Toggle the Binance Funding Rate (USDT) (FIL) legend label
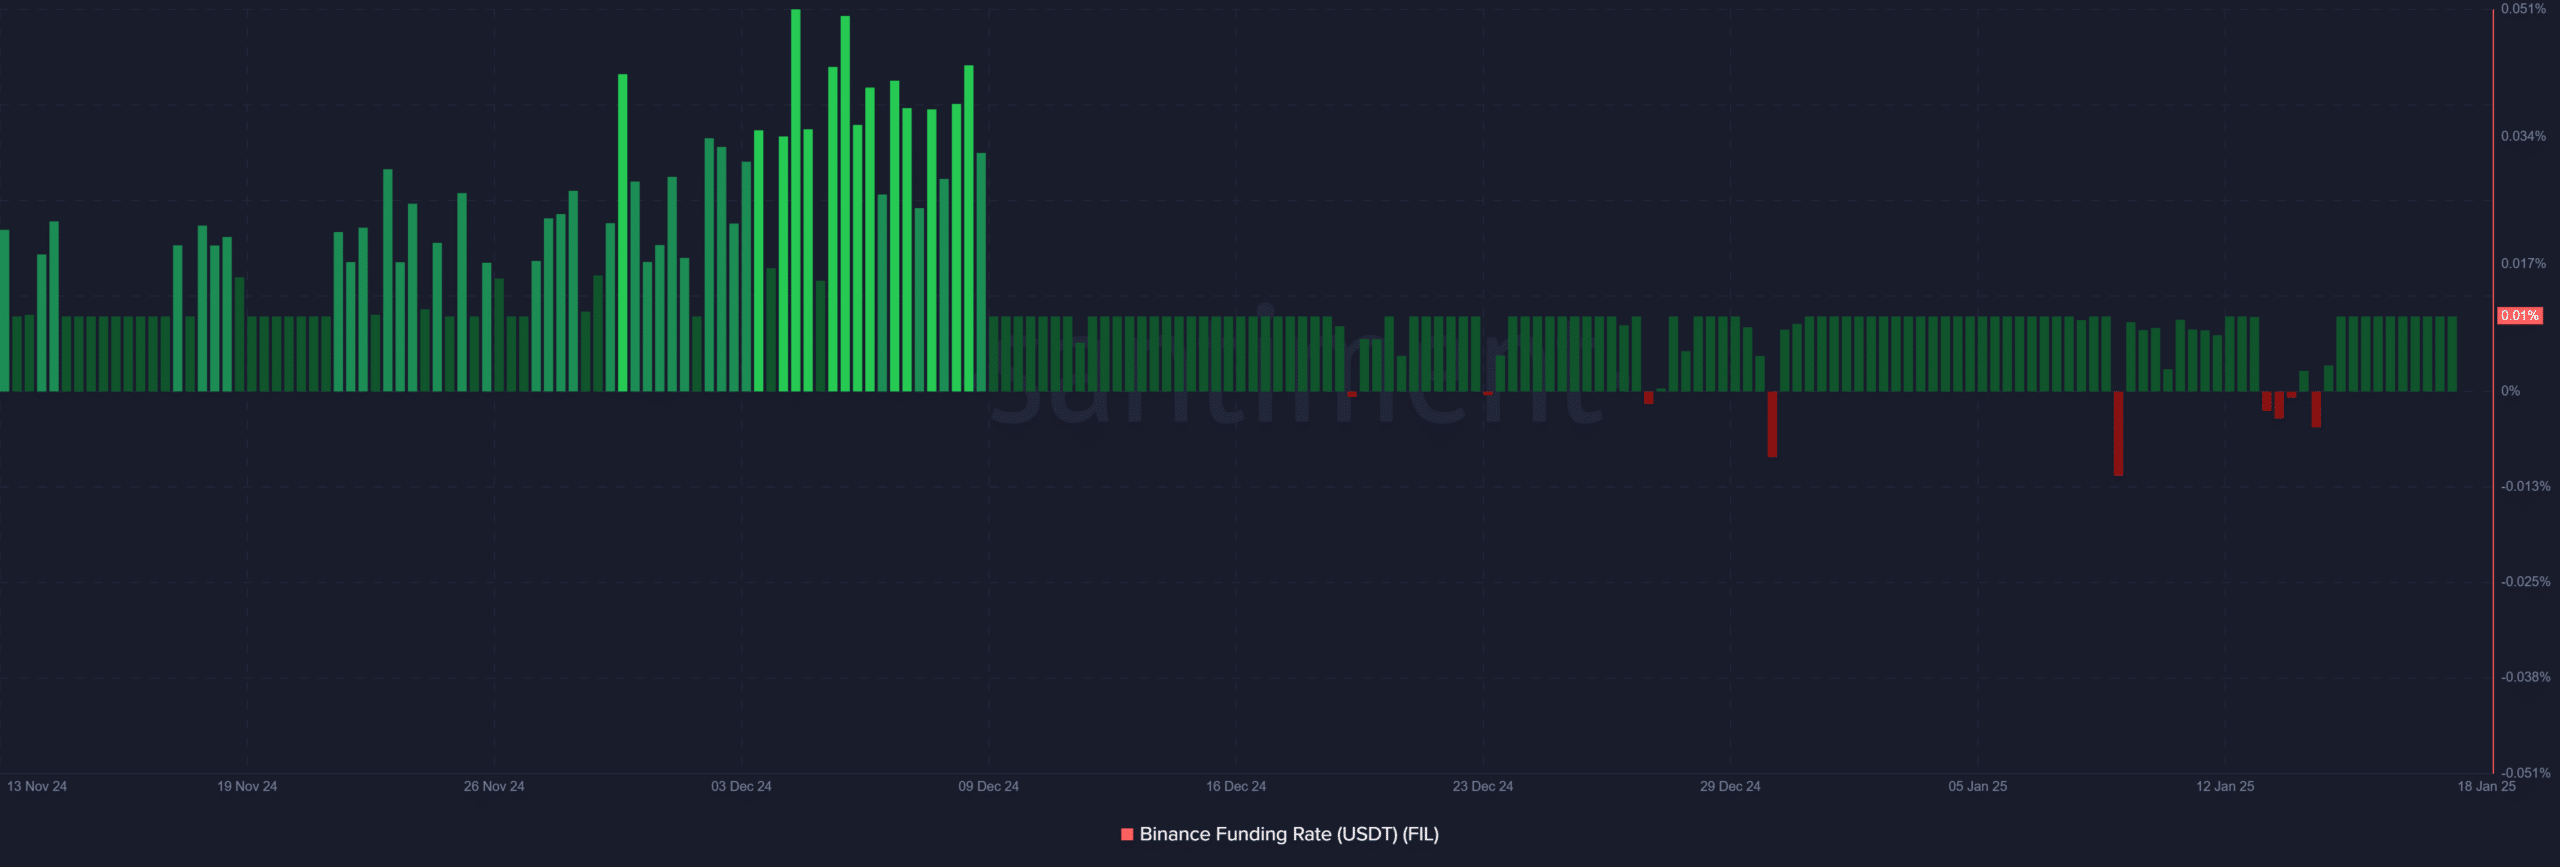Viewport: 2560px width, 867px height. coord(1288,834)
